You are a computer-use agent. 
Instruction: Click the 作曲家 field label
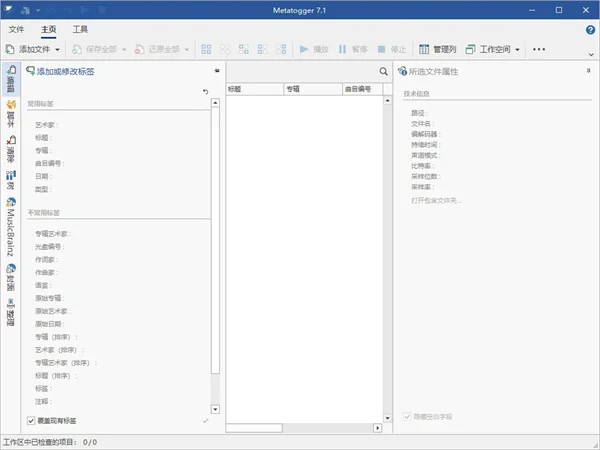[46, 272]
